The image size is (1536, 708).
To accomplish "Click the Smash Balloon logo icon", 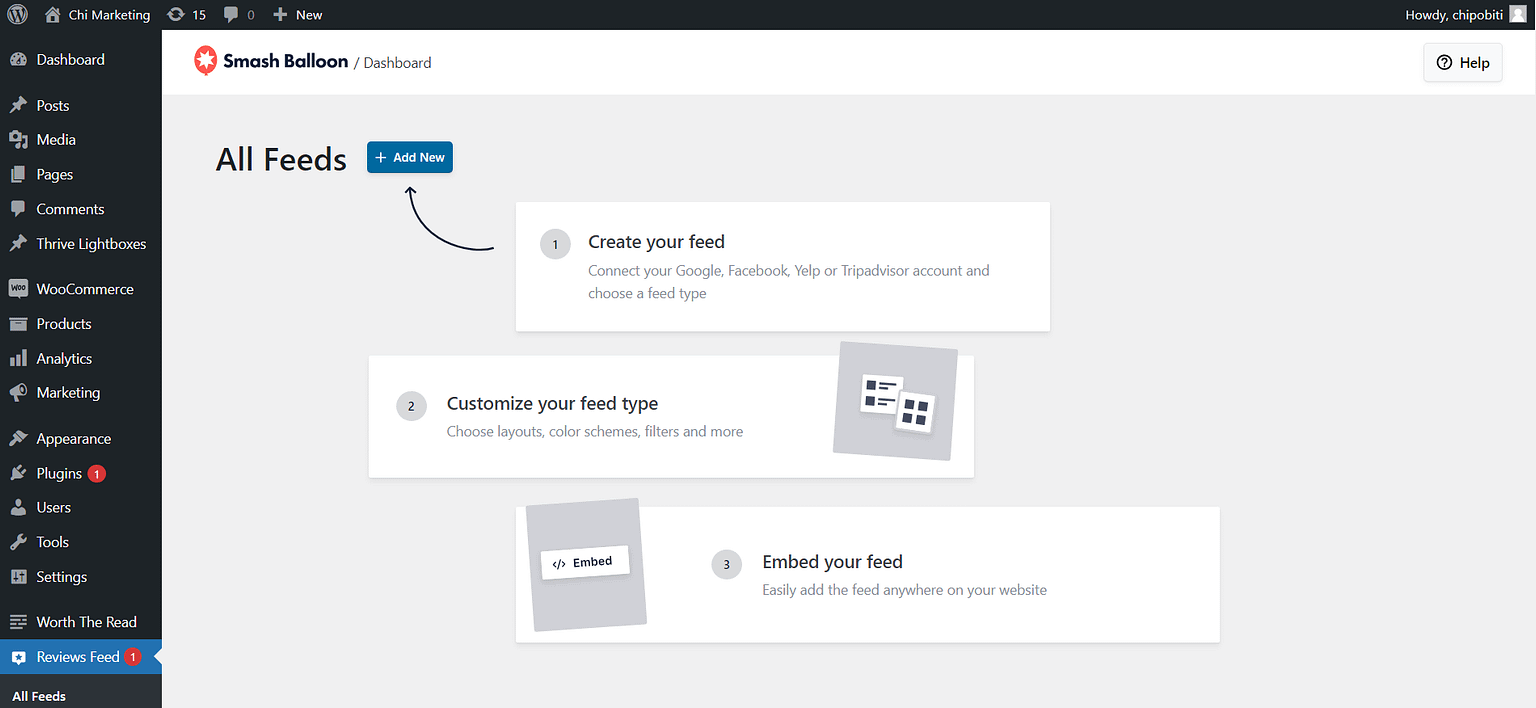I will (x=205, y=61).
